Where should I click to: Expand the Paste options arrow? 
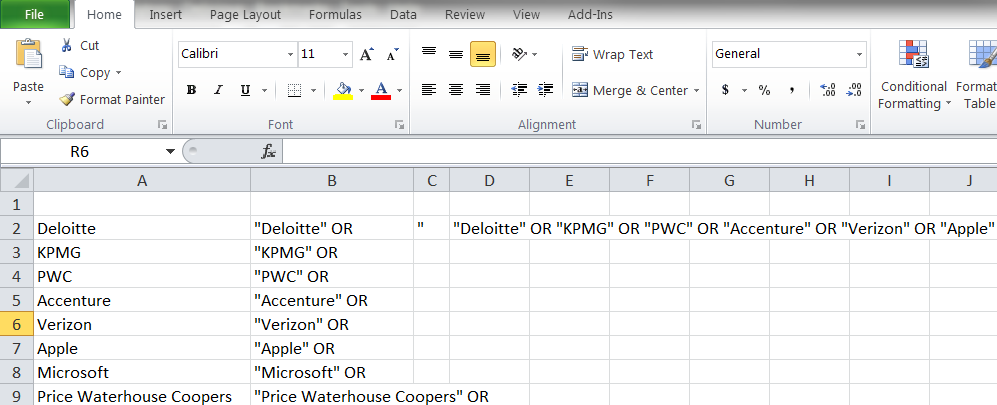point(29,102)
